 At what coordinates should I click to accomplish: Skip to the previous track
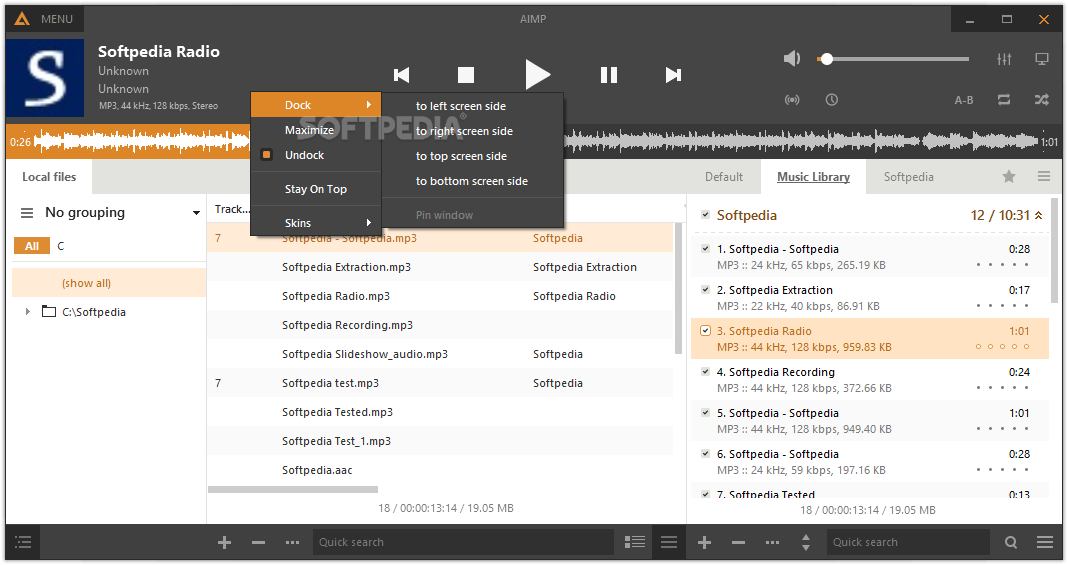(x=401, y=75)
